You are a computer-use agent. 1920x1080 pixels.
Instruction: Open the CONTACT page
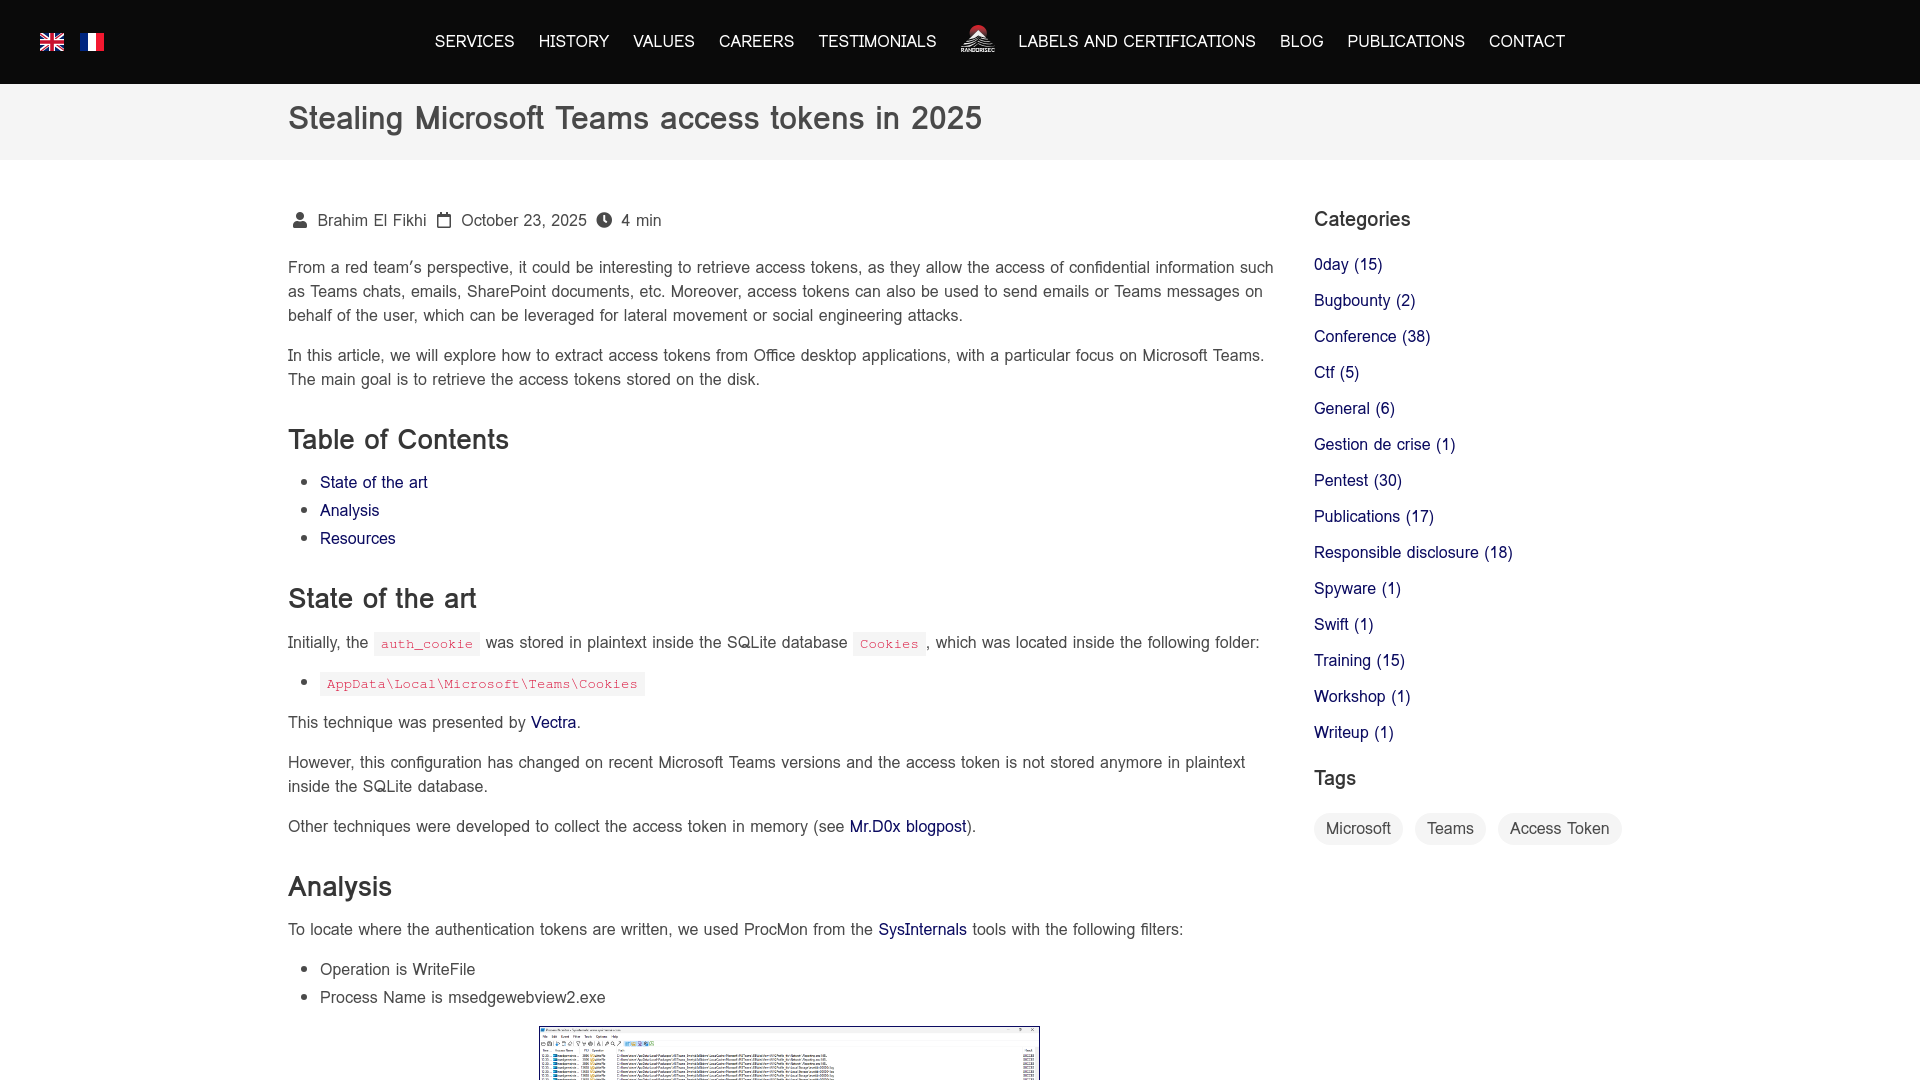pyautogui.click(x=1526, y=41)
